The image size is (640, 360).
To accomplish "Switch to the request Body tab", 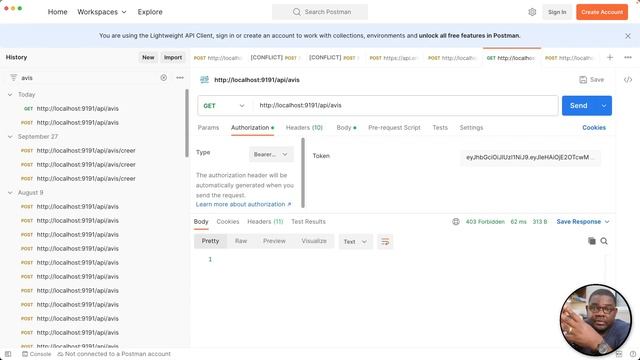I will [x=346, y=128].
